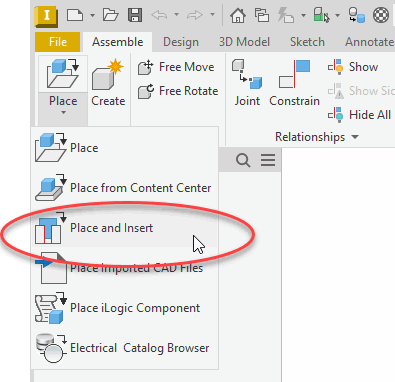
Task: Choose Place and Insert option
Action: [x=125, y=228]
